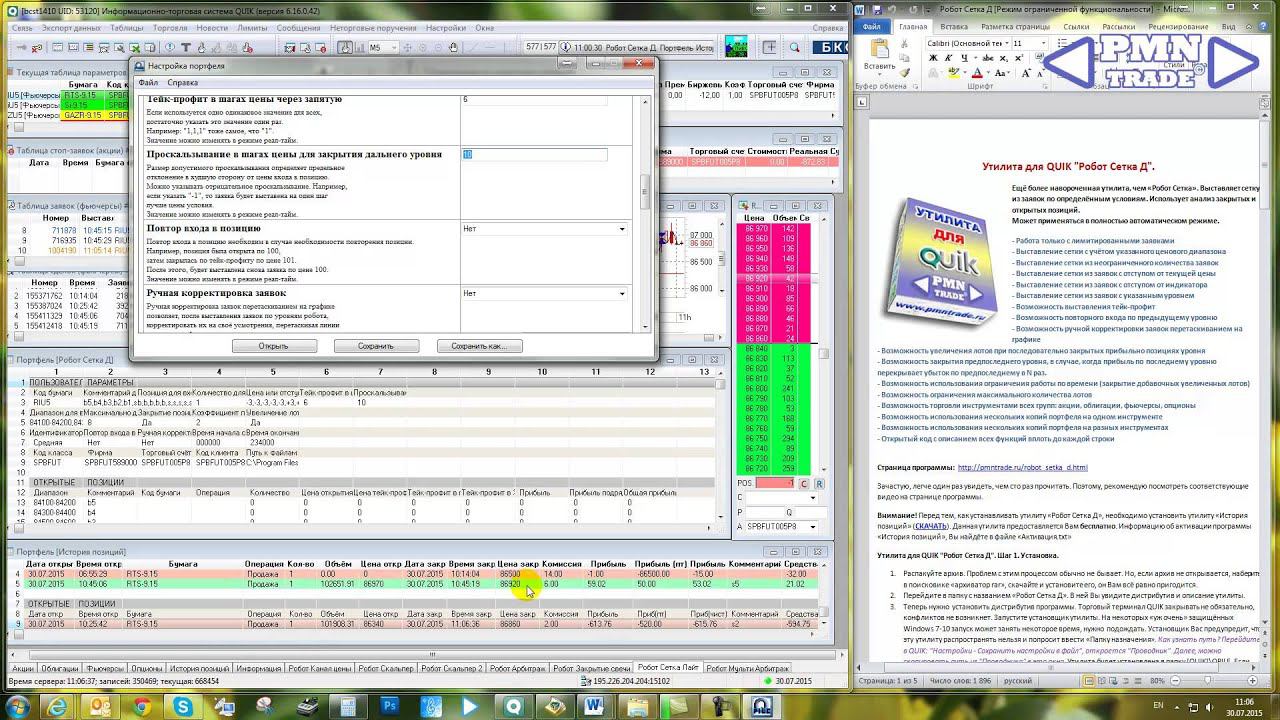Open the 'Ручная корректировка заявок' dropdown
The image size is (1280, 720).
[621, 294]
